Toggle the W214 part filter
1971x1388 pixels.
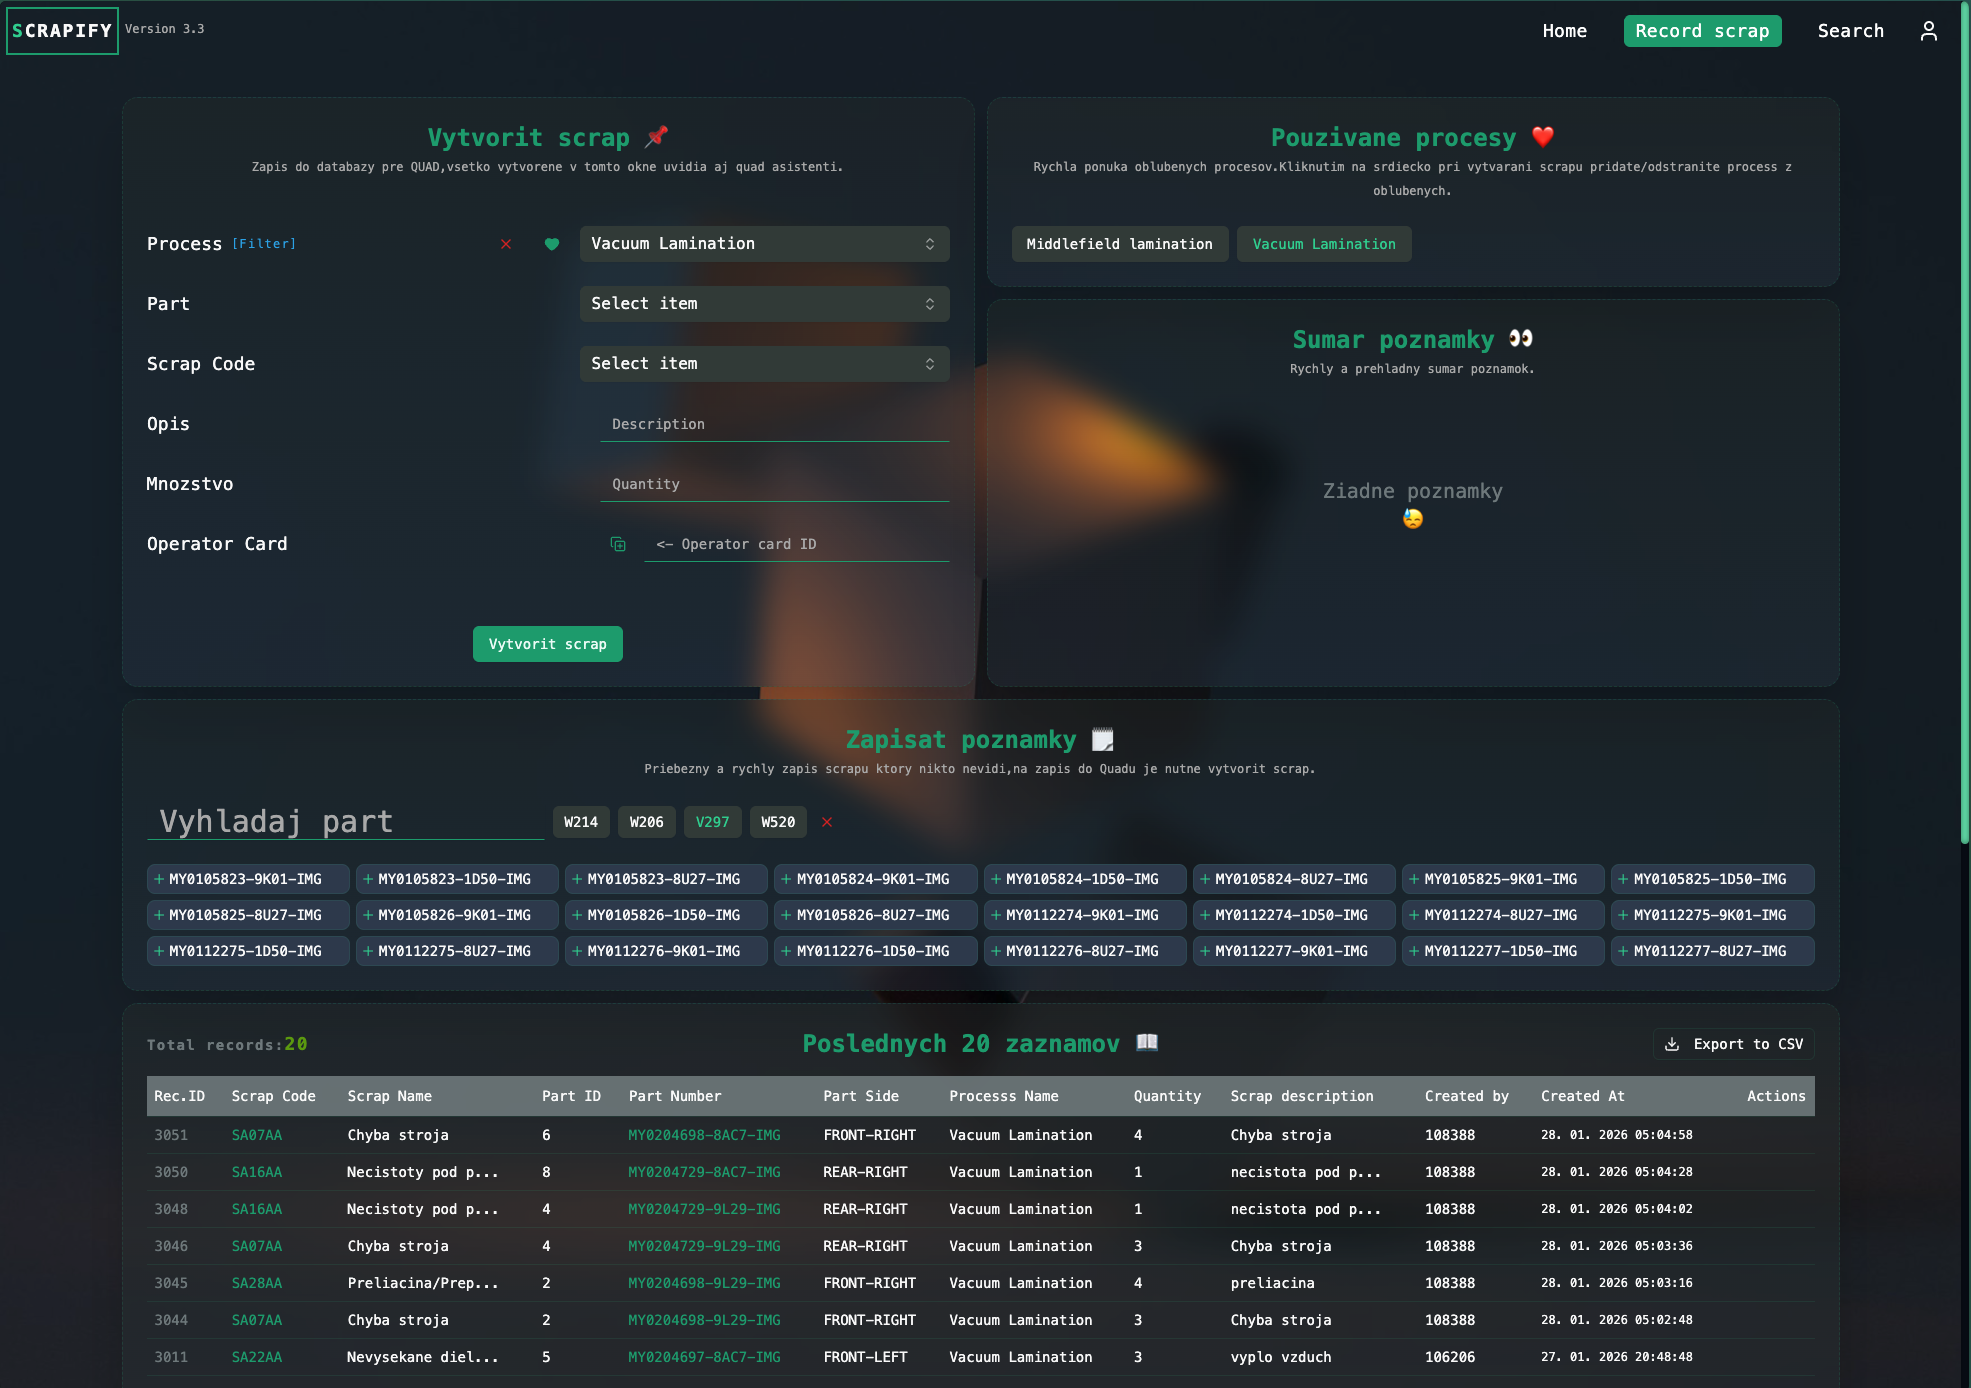point(581,822)
